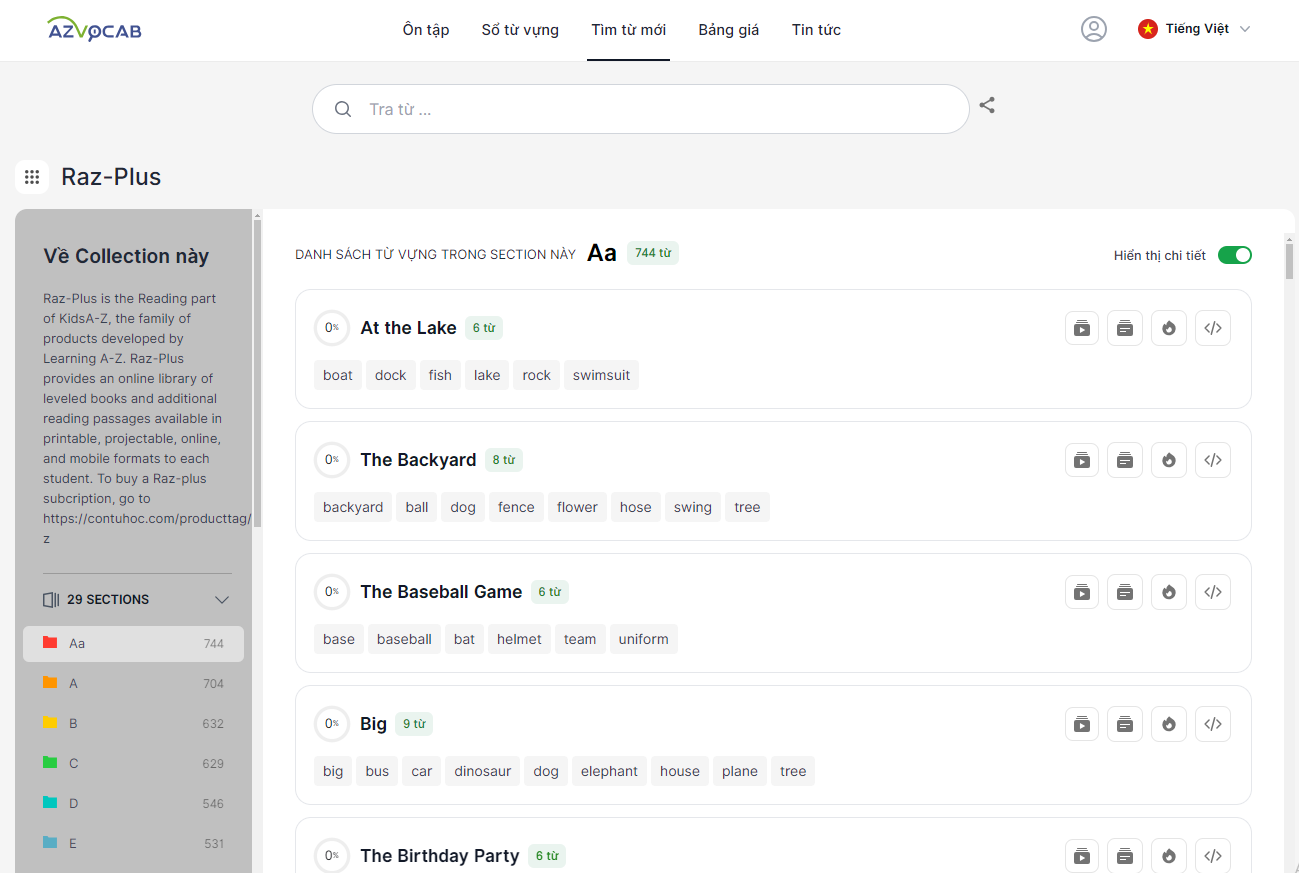
Task: Click the word chip 'fence'
Action: pyautogui.click(x=516, y=507)
